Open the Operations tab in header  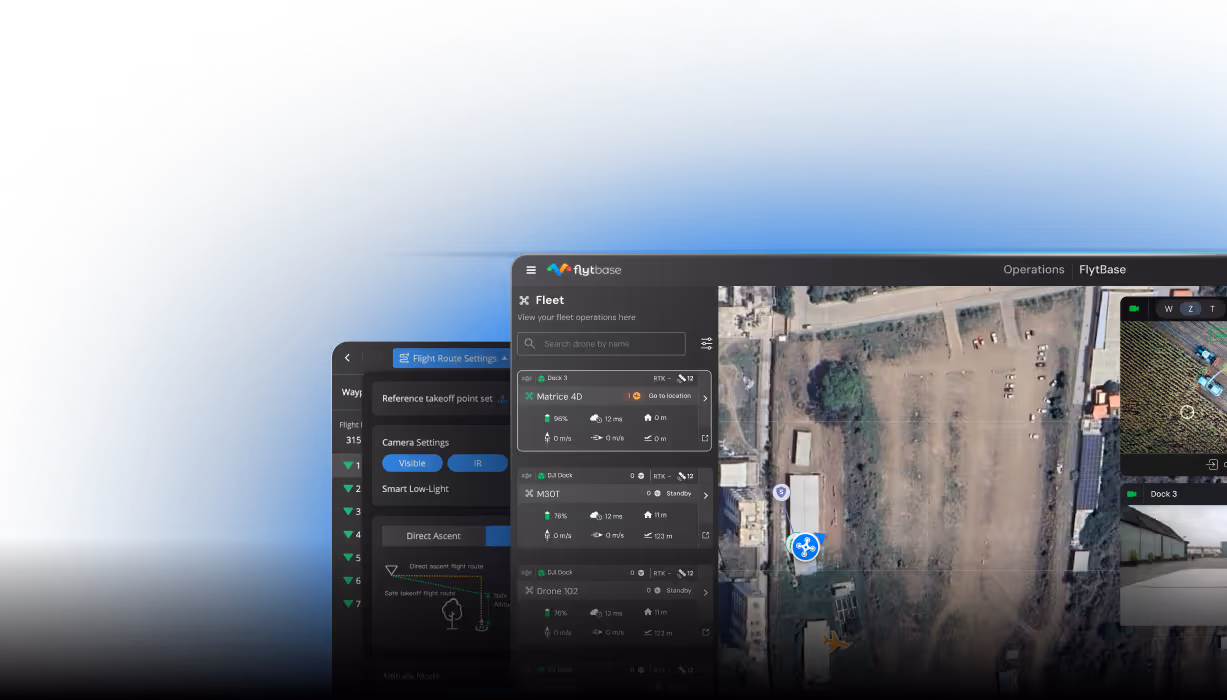click(1034, 270)
